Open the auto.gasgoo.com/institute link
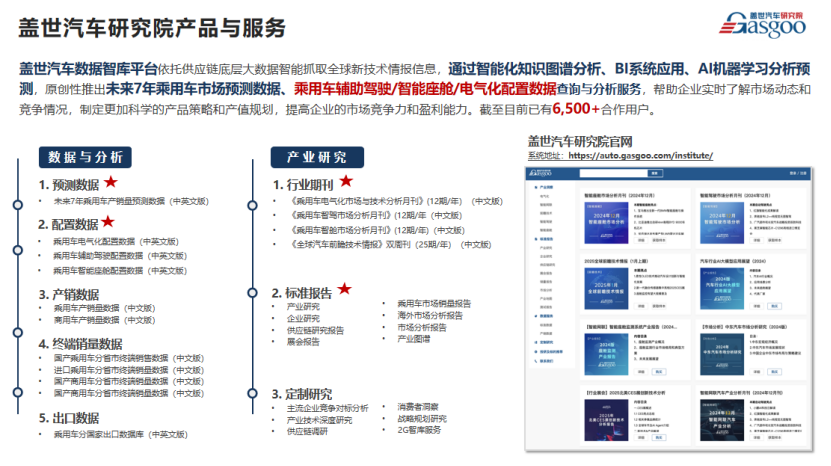Viewport: 831px width, 466px height. pyautogui.click(x=640, y=155)
